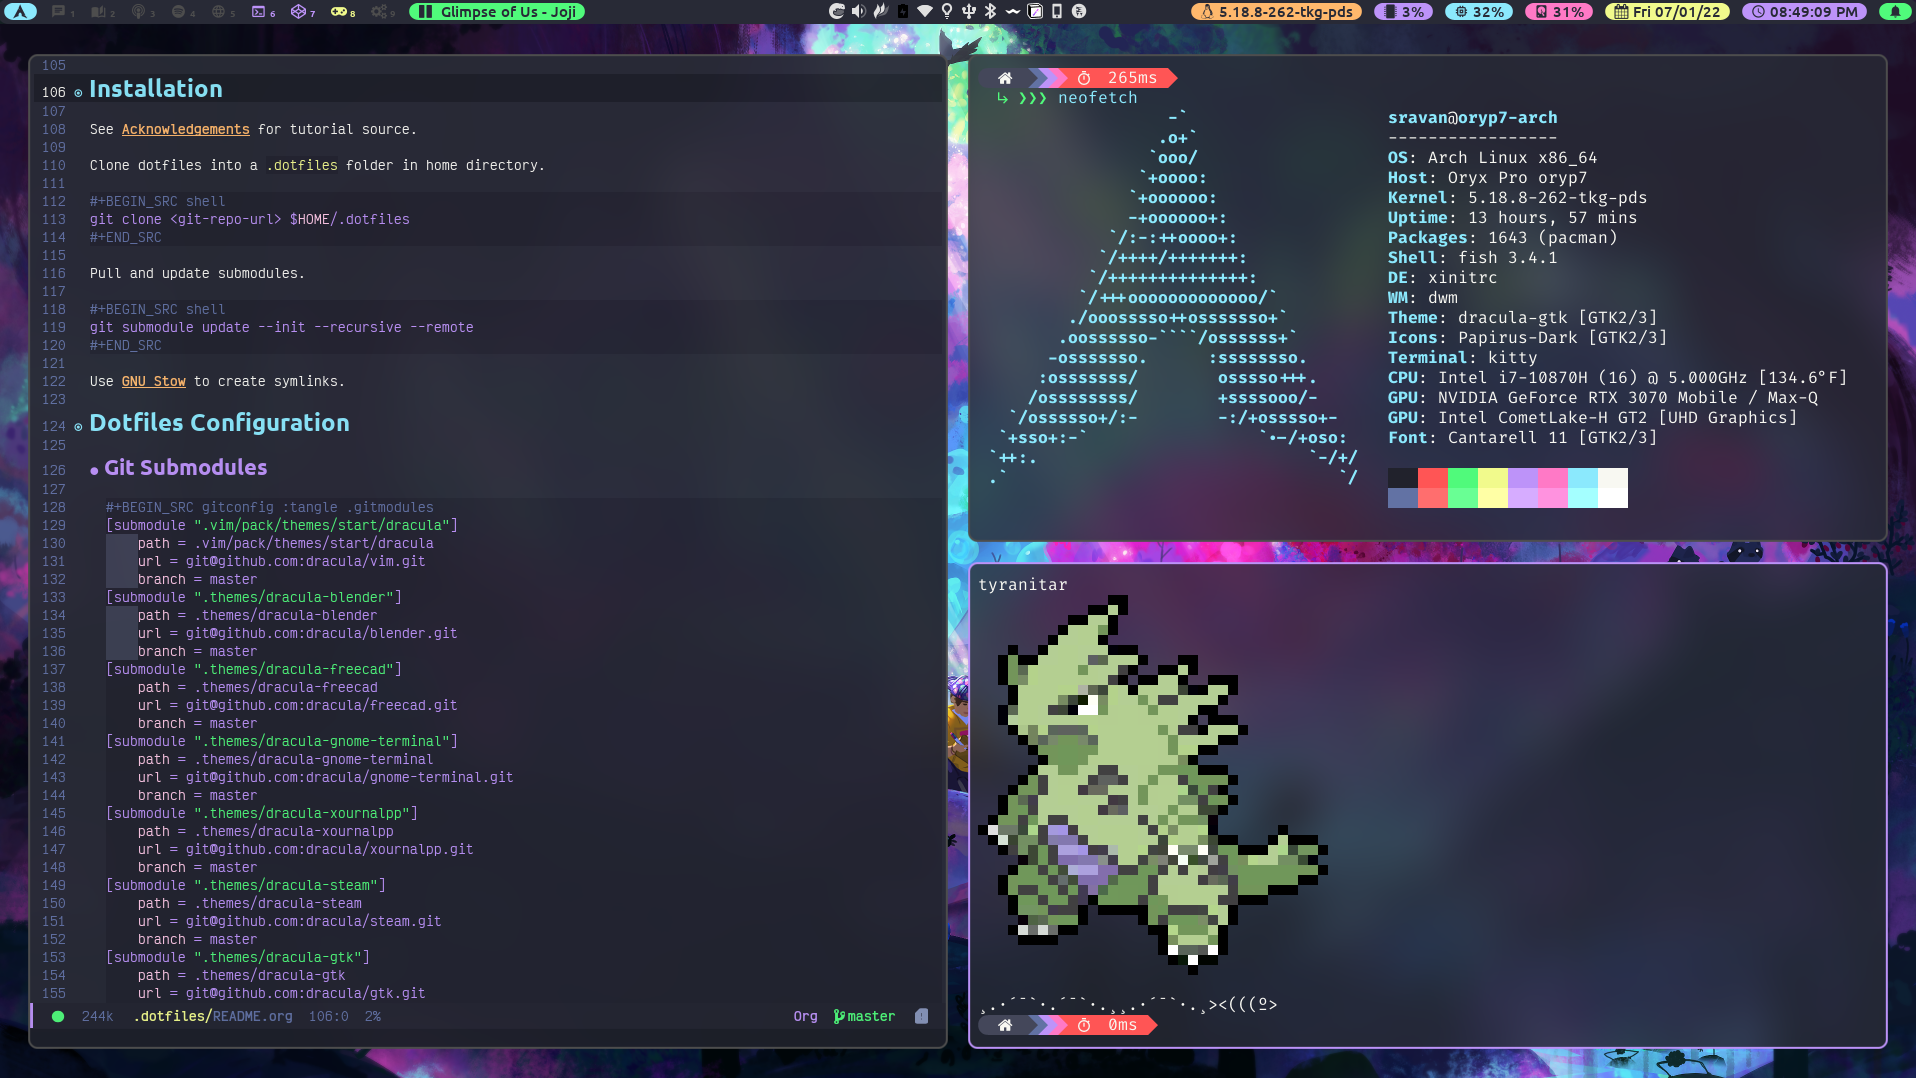Open the Acknowledgements link
Screen dimensions: 1916x1078
[185, 129]
